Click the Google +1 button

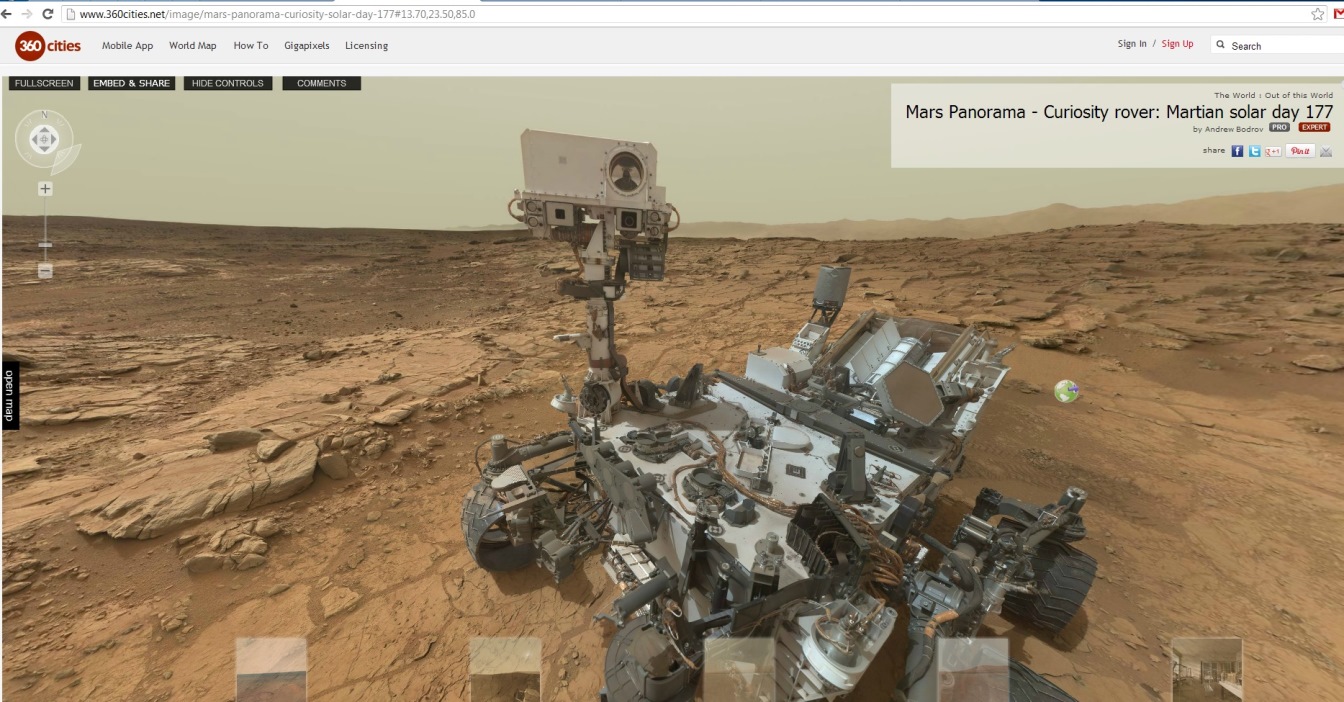coord(1273,151)
